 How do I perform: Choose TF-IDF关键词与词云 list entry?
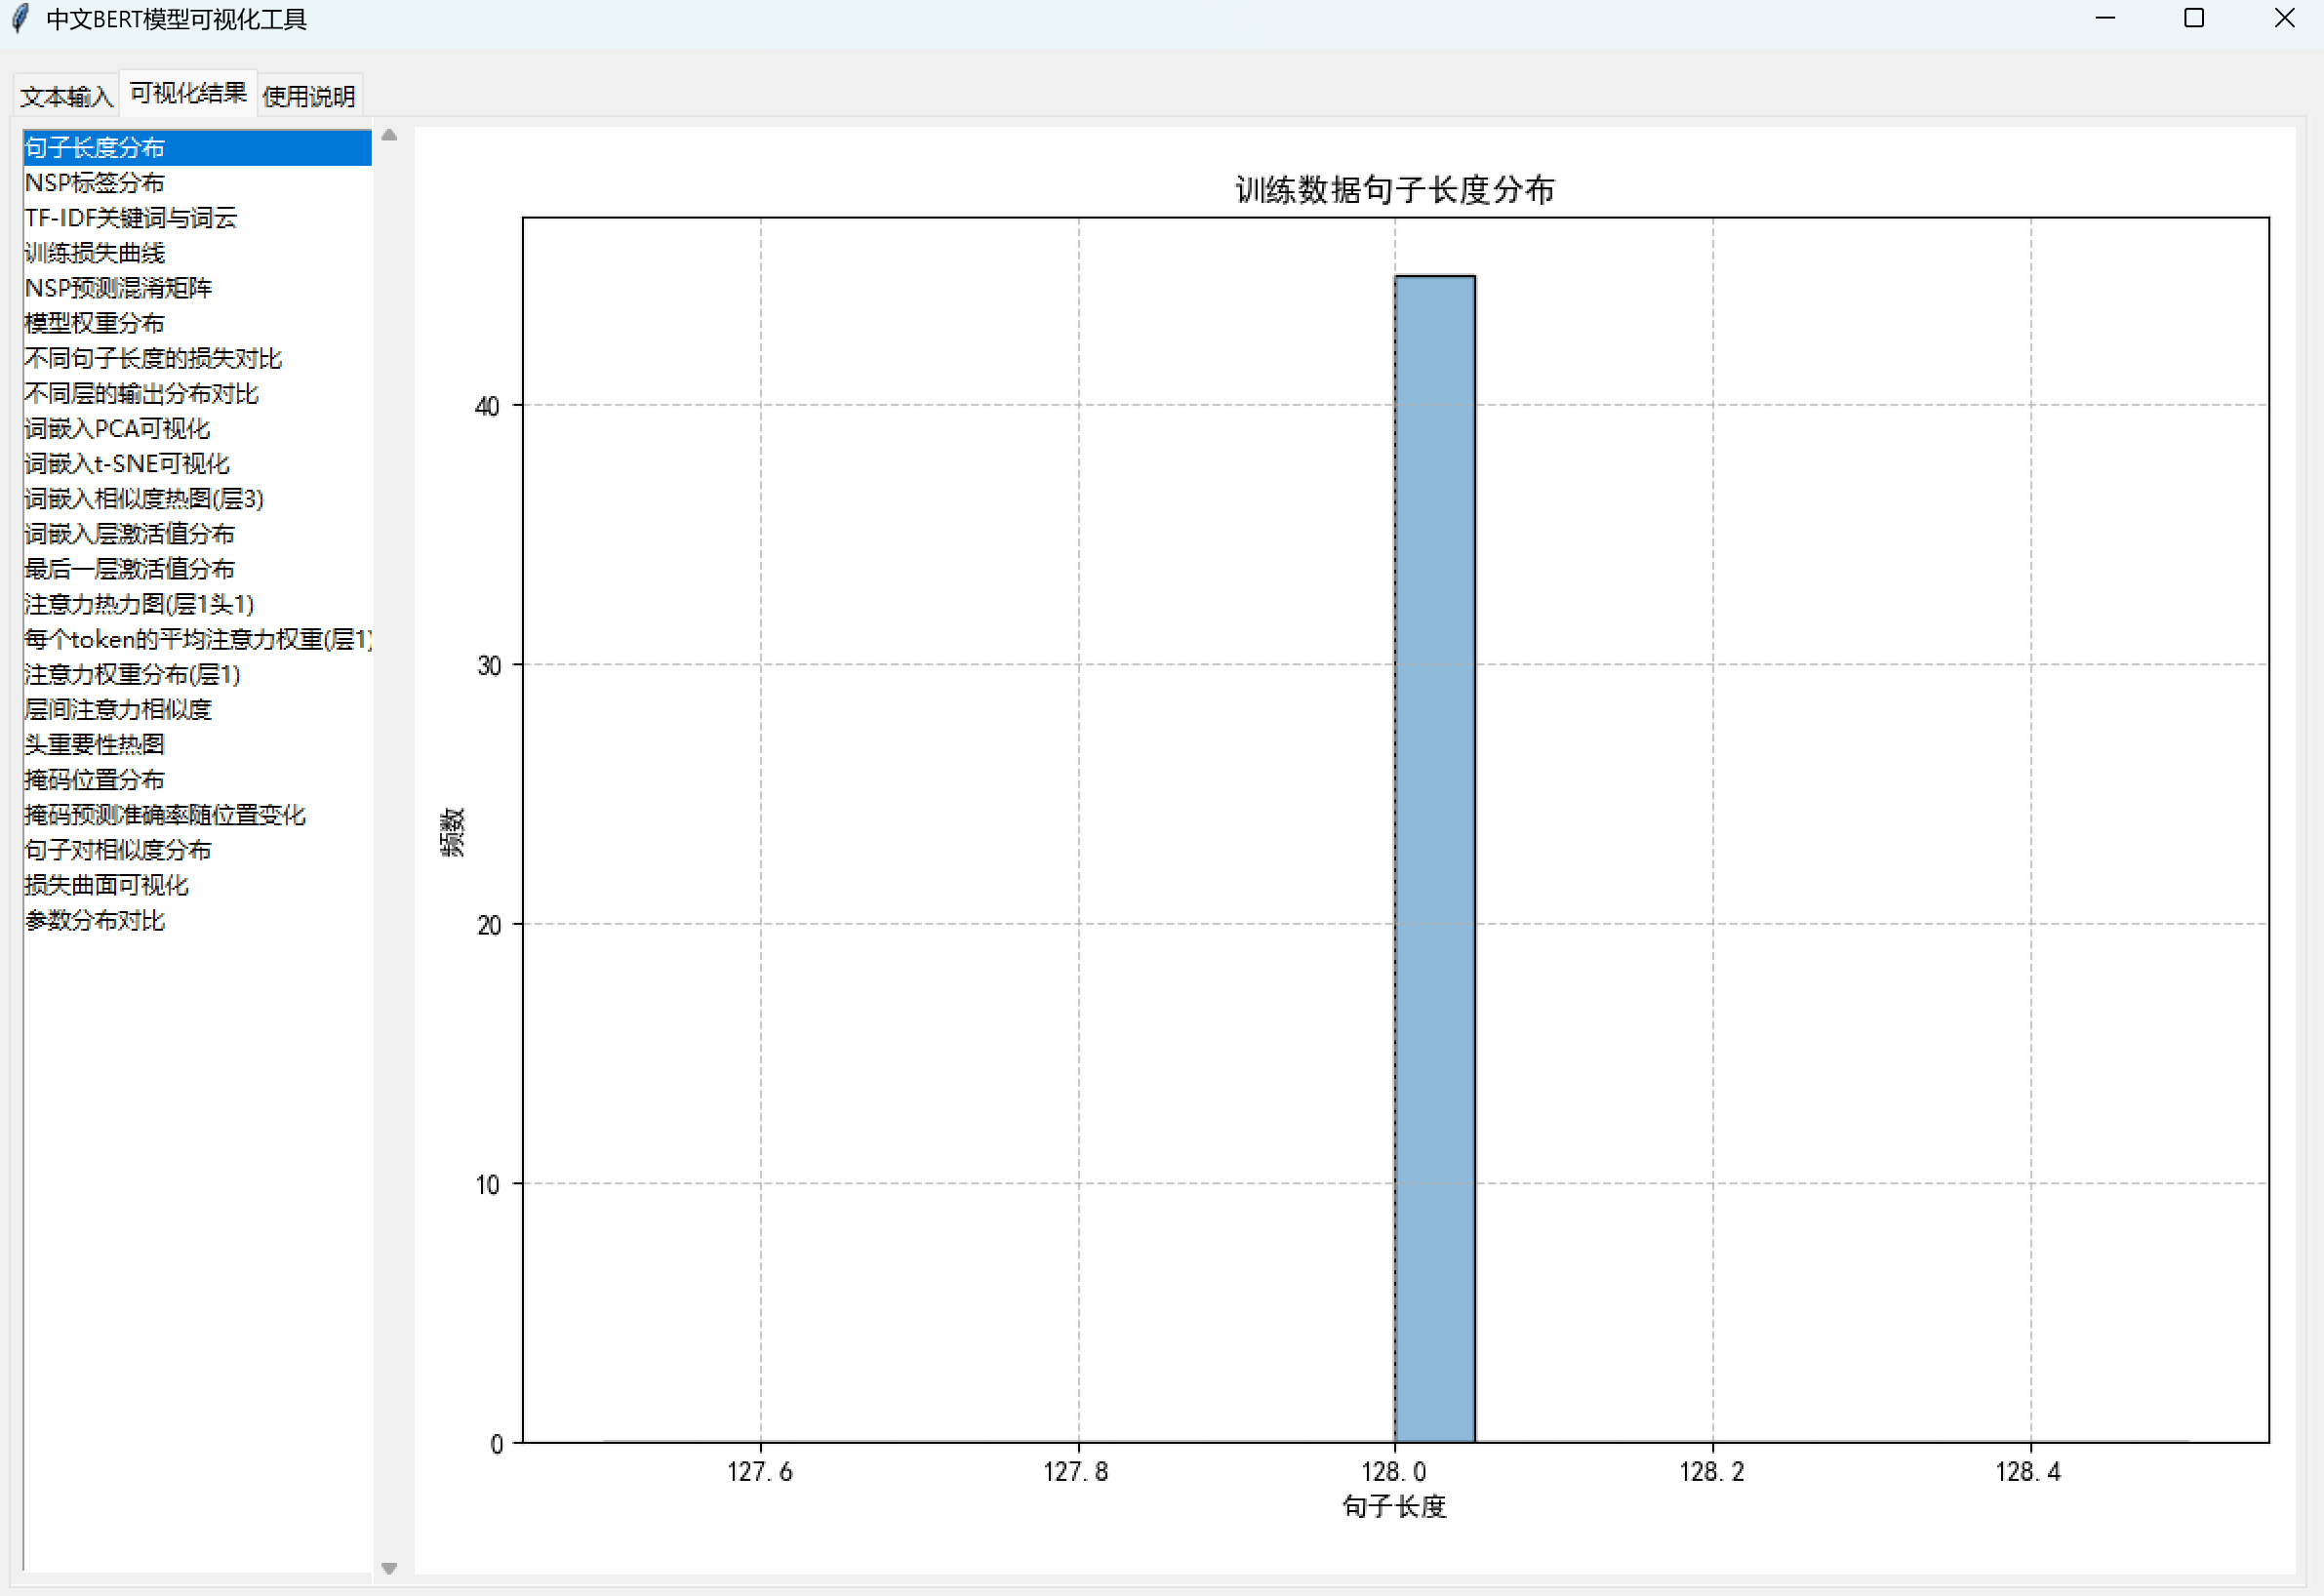click(x=131, y=218)
